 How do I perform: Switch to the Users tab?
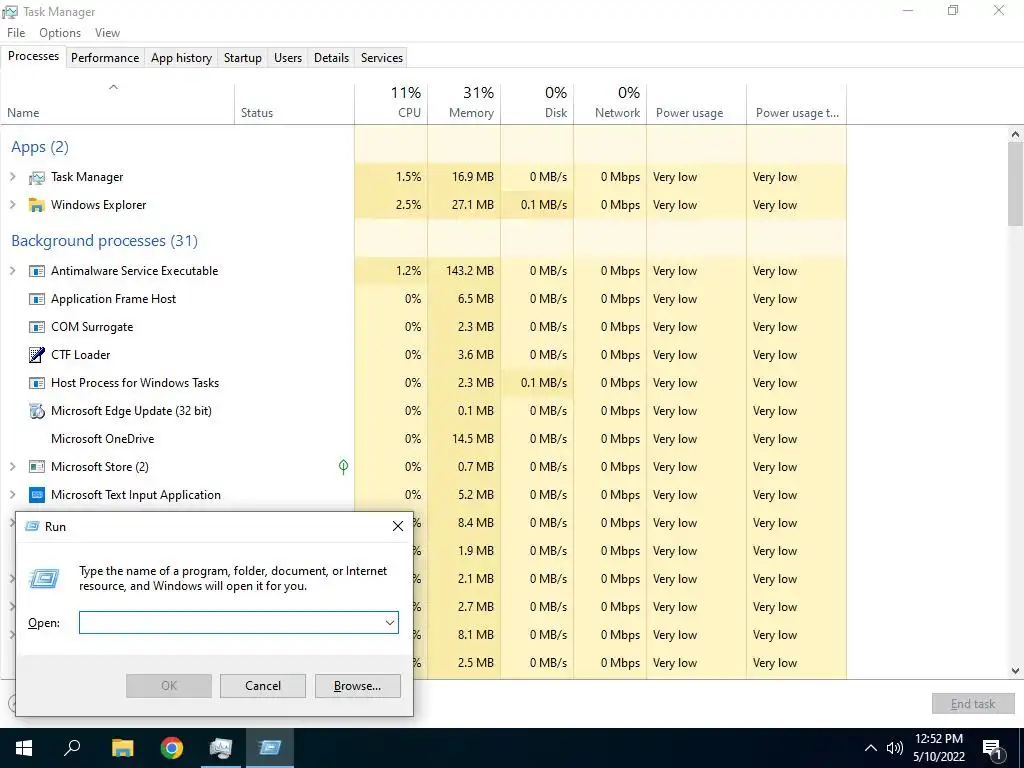point(288,57)
